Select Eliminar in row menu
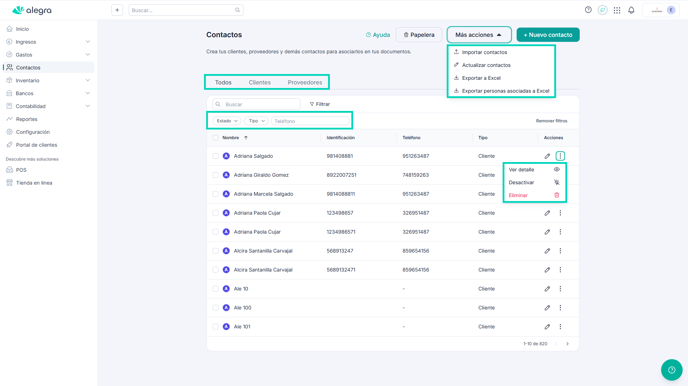Screen dimensions: 688x386 pos(534,195)
